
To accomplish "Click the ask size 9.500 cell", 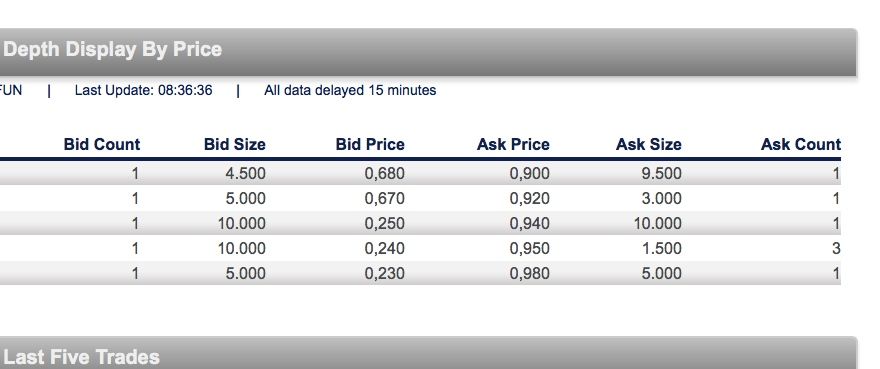I will 661,174.
